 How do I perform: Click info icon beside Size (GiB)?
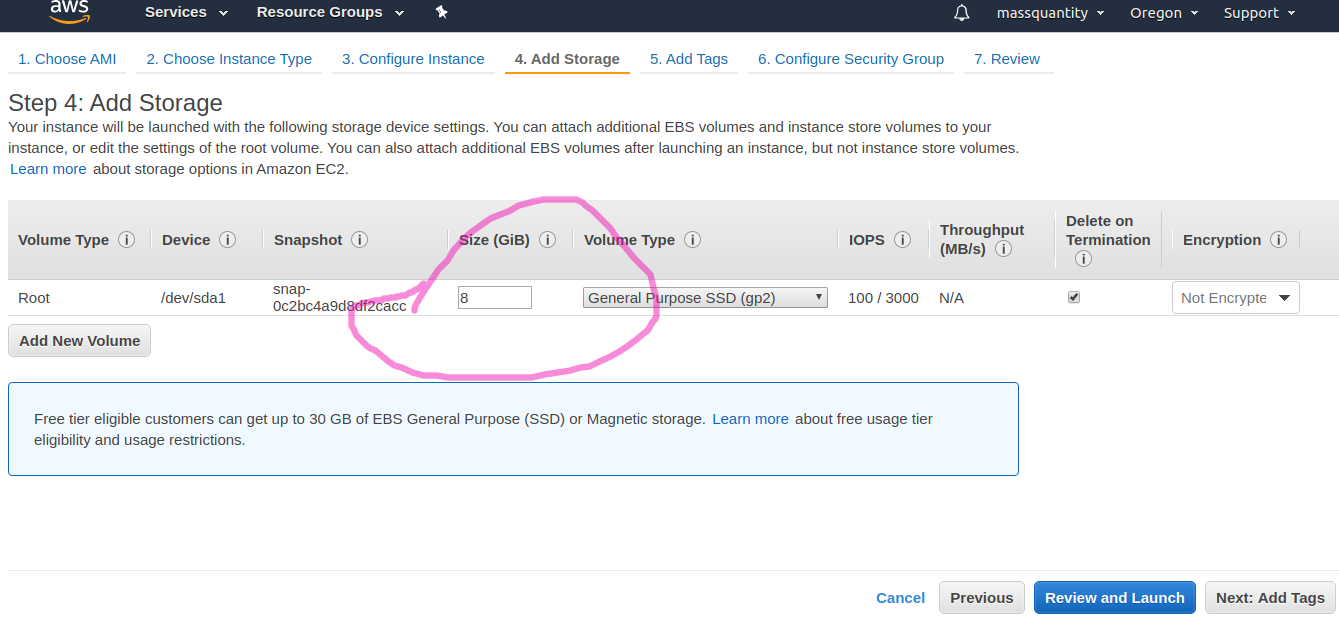tap(547, 240)
